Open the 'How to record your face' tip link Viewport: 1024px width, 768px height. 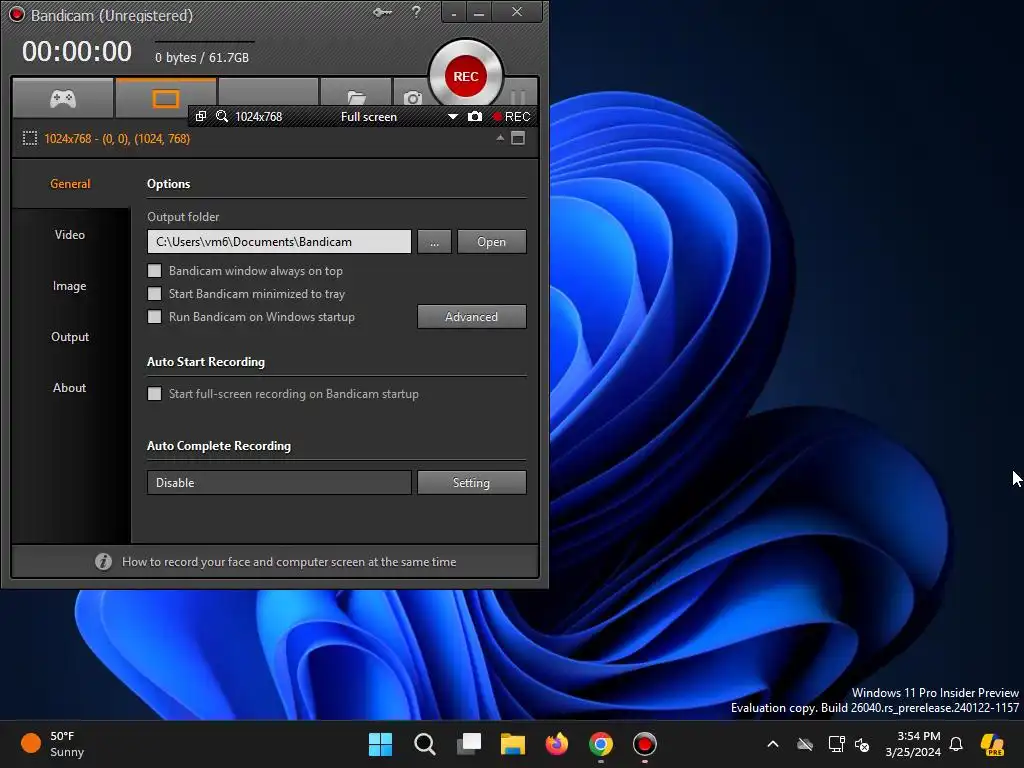pyautogui.click(x=289, y=562)
